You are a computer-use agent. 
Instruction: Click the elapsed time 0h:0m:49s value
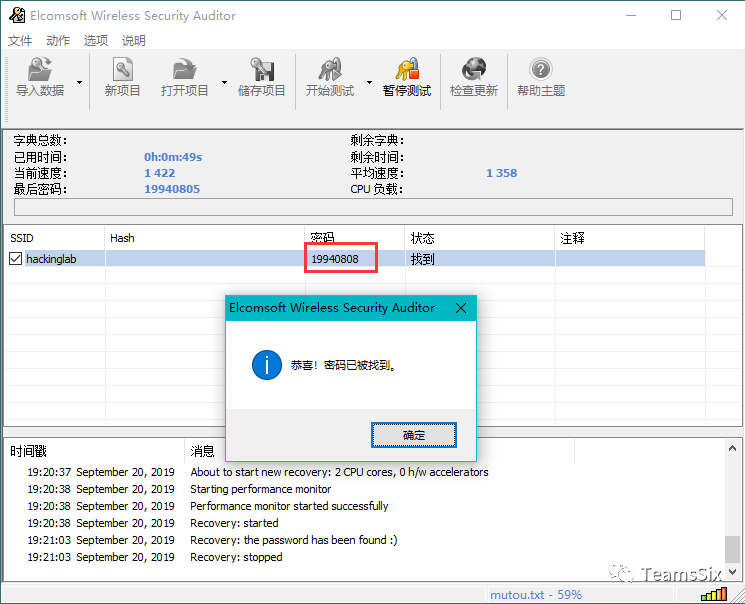point(173,157)
